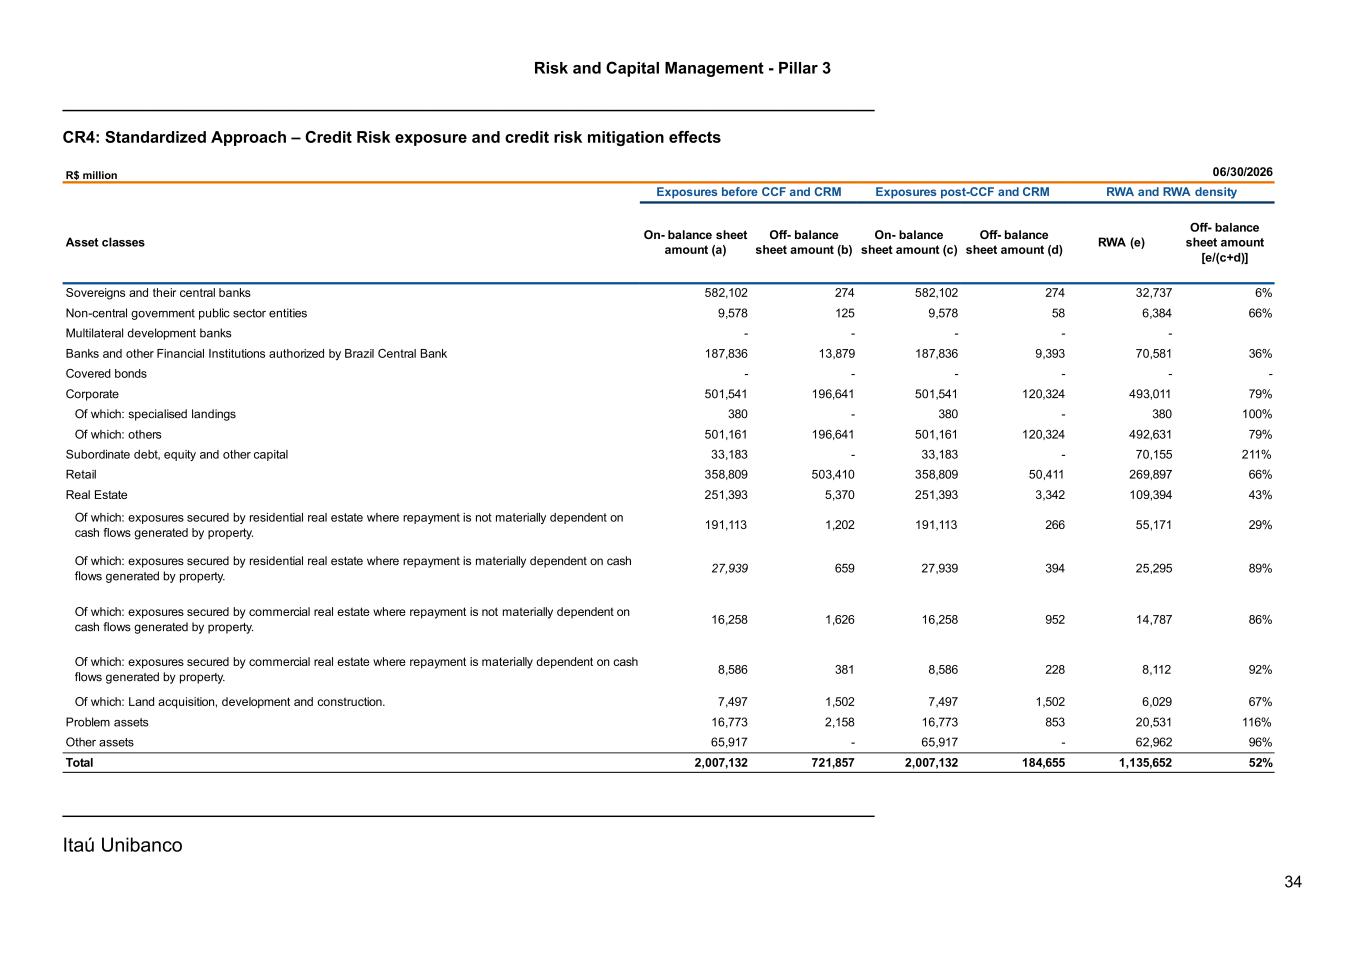
Task: Select the Of which: specialised landings row
Action: [x=668, y=414]
